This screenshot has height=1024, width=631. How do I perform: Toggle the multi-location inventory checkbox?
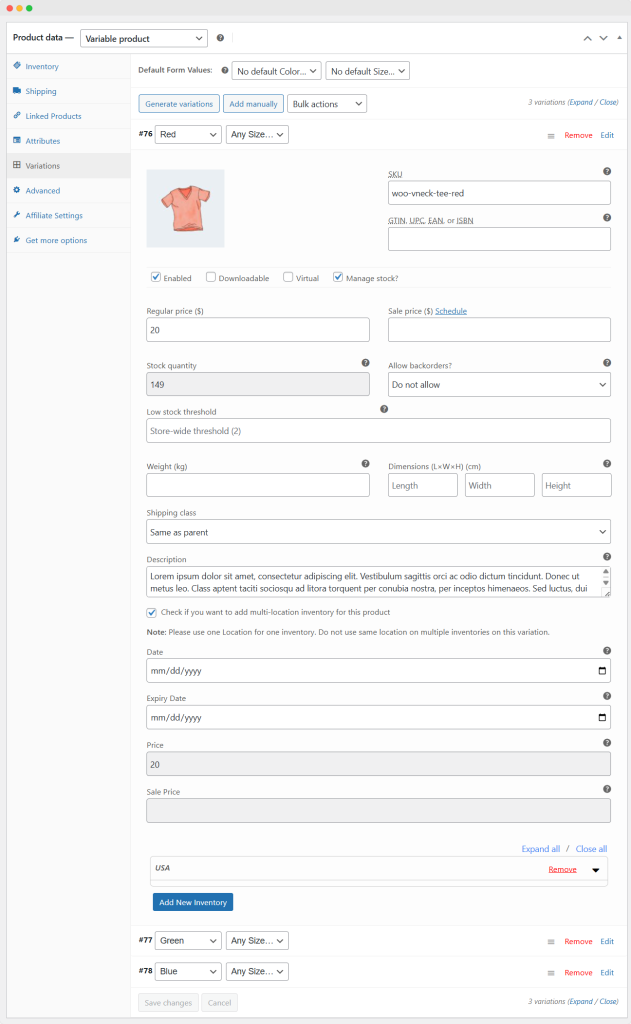click(152, 612)
